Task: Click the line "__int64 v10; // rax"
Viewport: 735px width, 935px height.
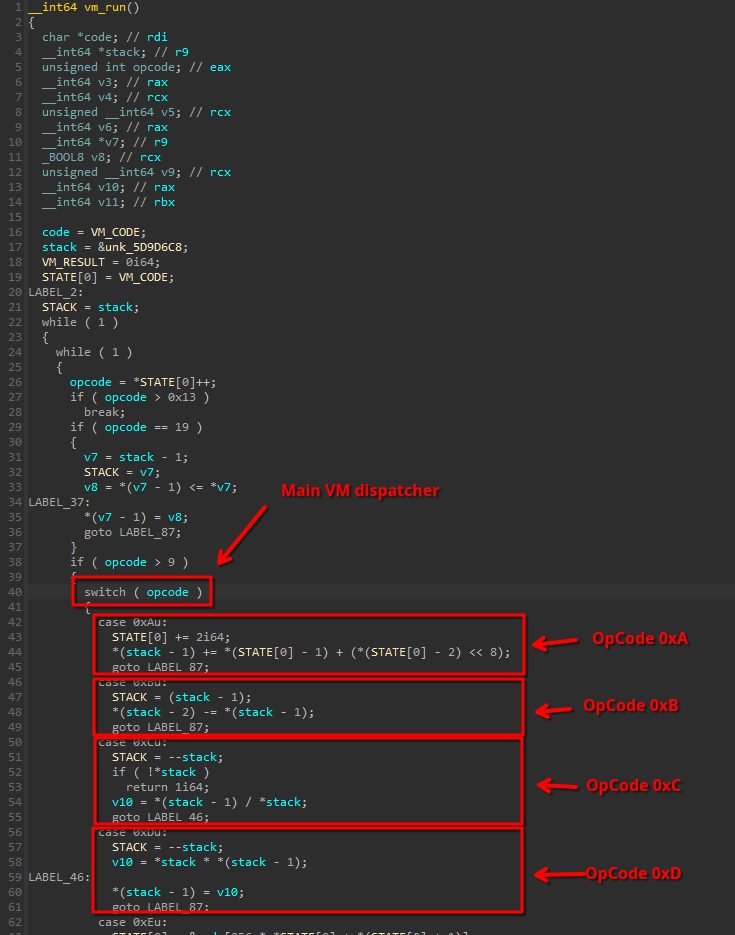Action: tap(108, 187)
